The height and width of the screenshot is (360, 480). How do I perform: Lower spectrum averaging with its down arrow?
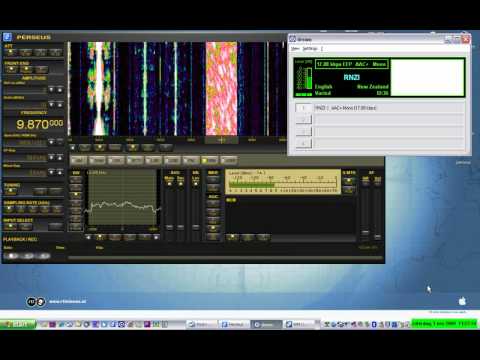[51, 157]
